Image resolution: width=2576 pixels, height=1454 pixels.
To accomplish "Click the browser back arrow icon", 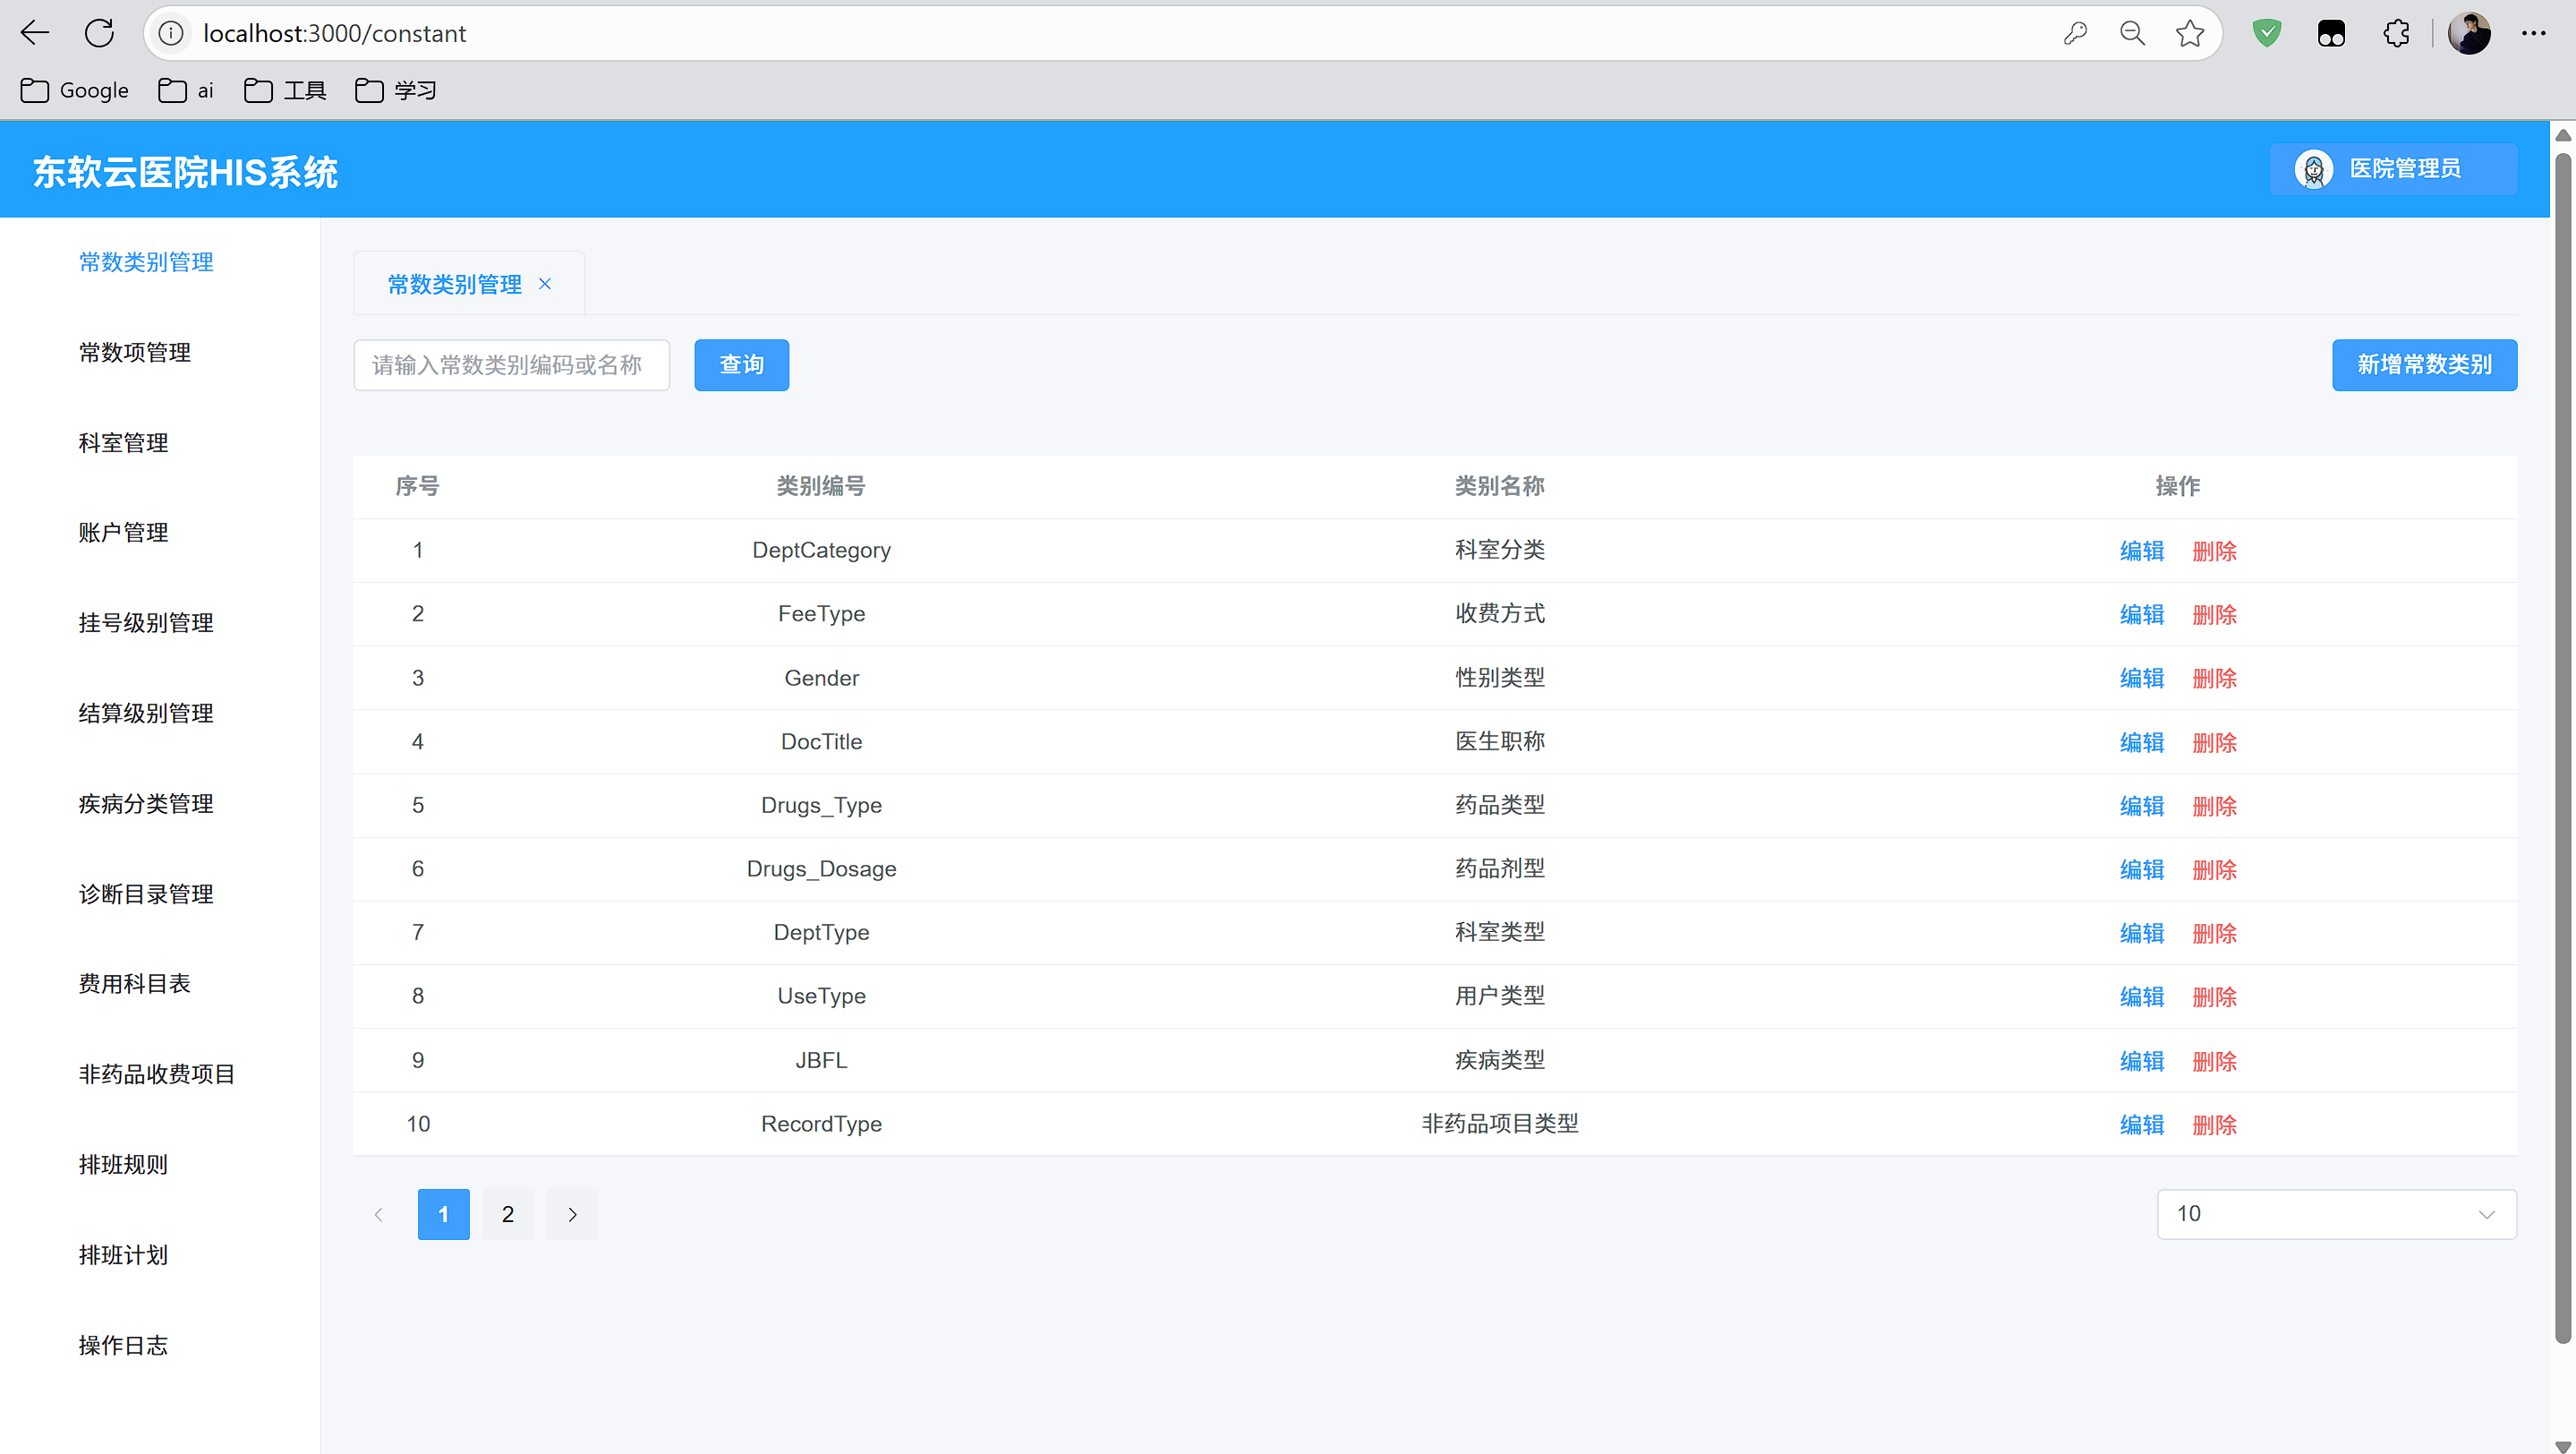I will pyautogui.click(x=35, y=33).
